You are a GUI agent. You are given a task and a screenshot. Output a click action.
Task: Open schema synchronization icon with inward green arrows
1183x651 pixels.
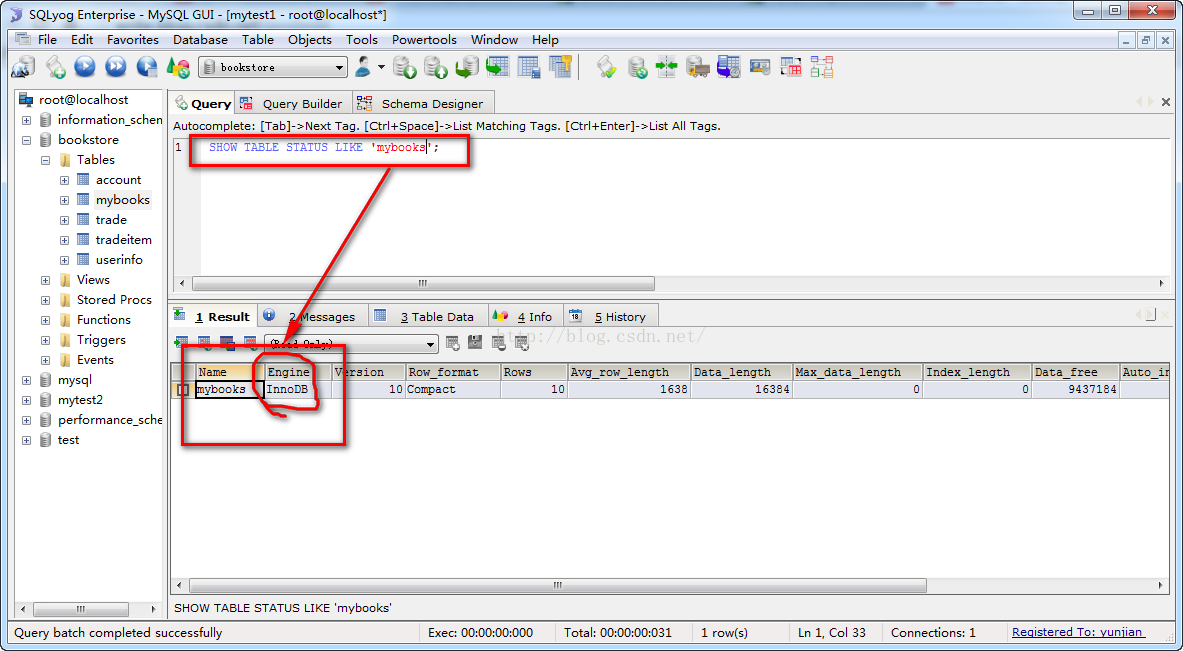667,67
